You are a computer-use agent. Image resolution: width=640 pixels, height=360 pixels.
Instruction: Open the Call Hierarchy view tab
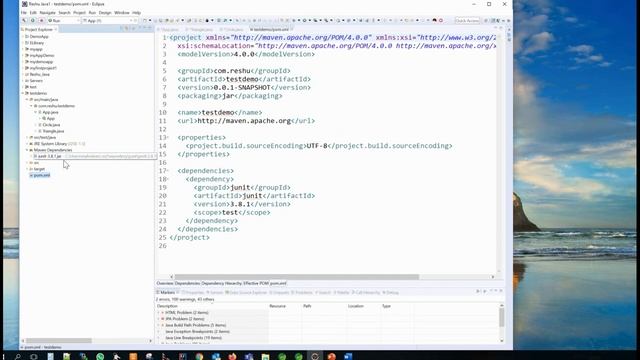[x=367, y=293]
